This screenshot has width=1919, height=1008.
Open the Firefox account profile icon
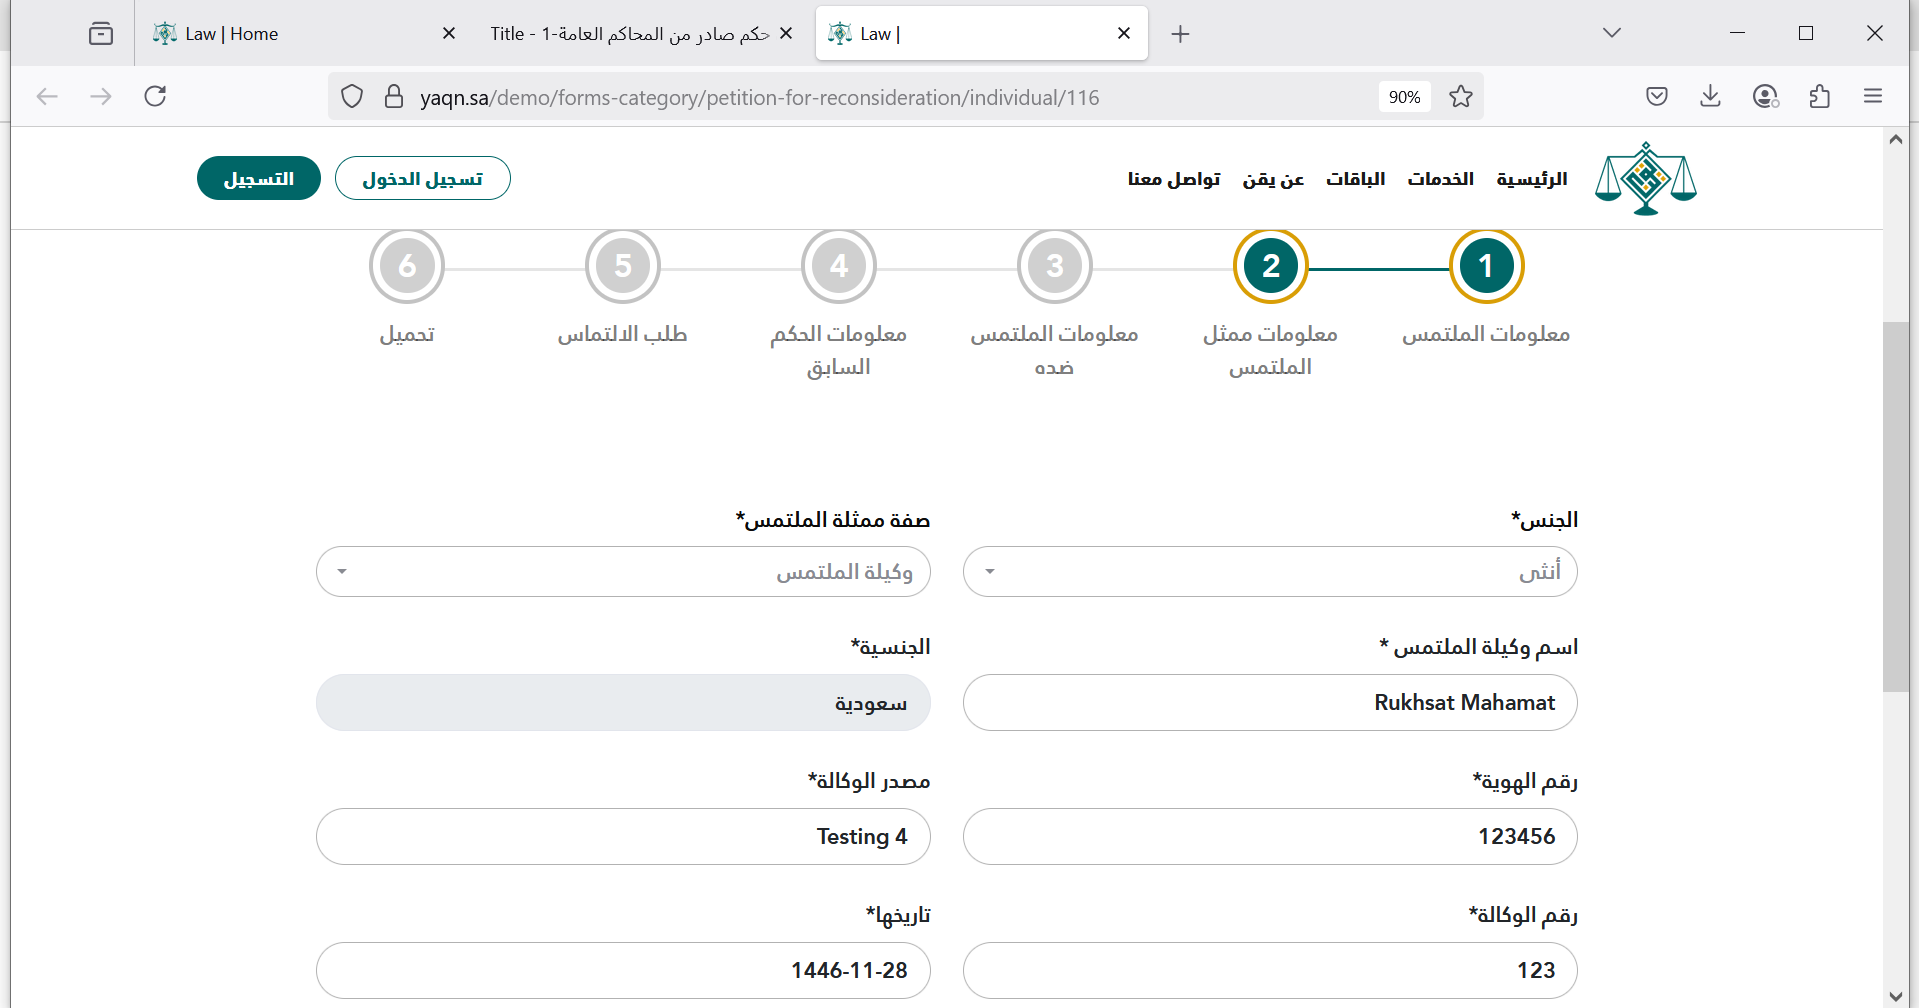coord(1765,97)
